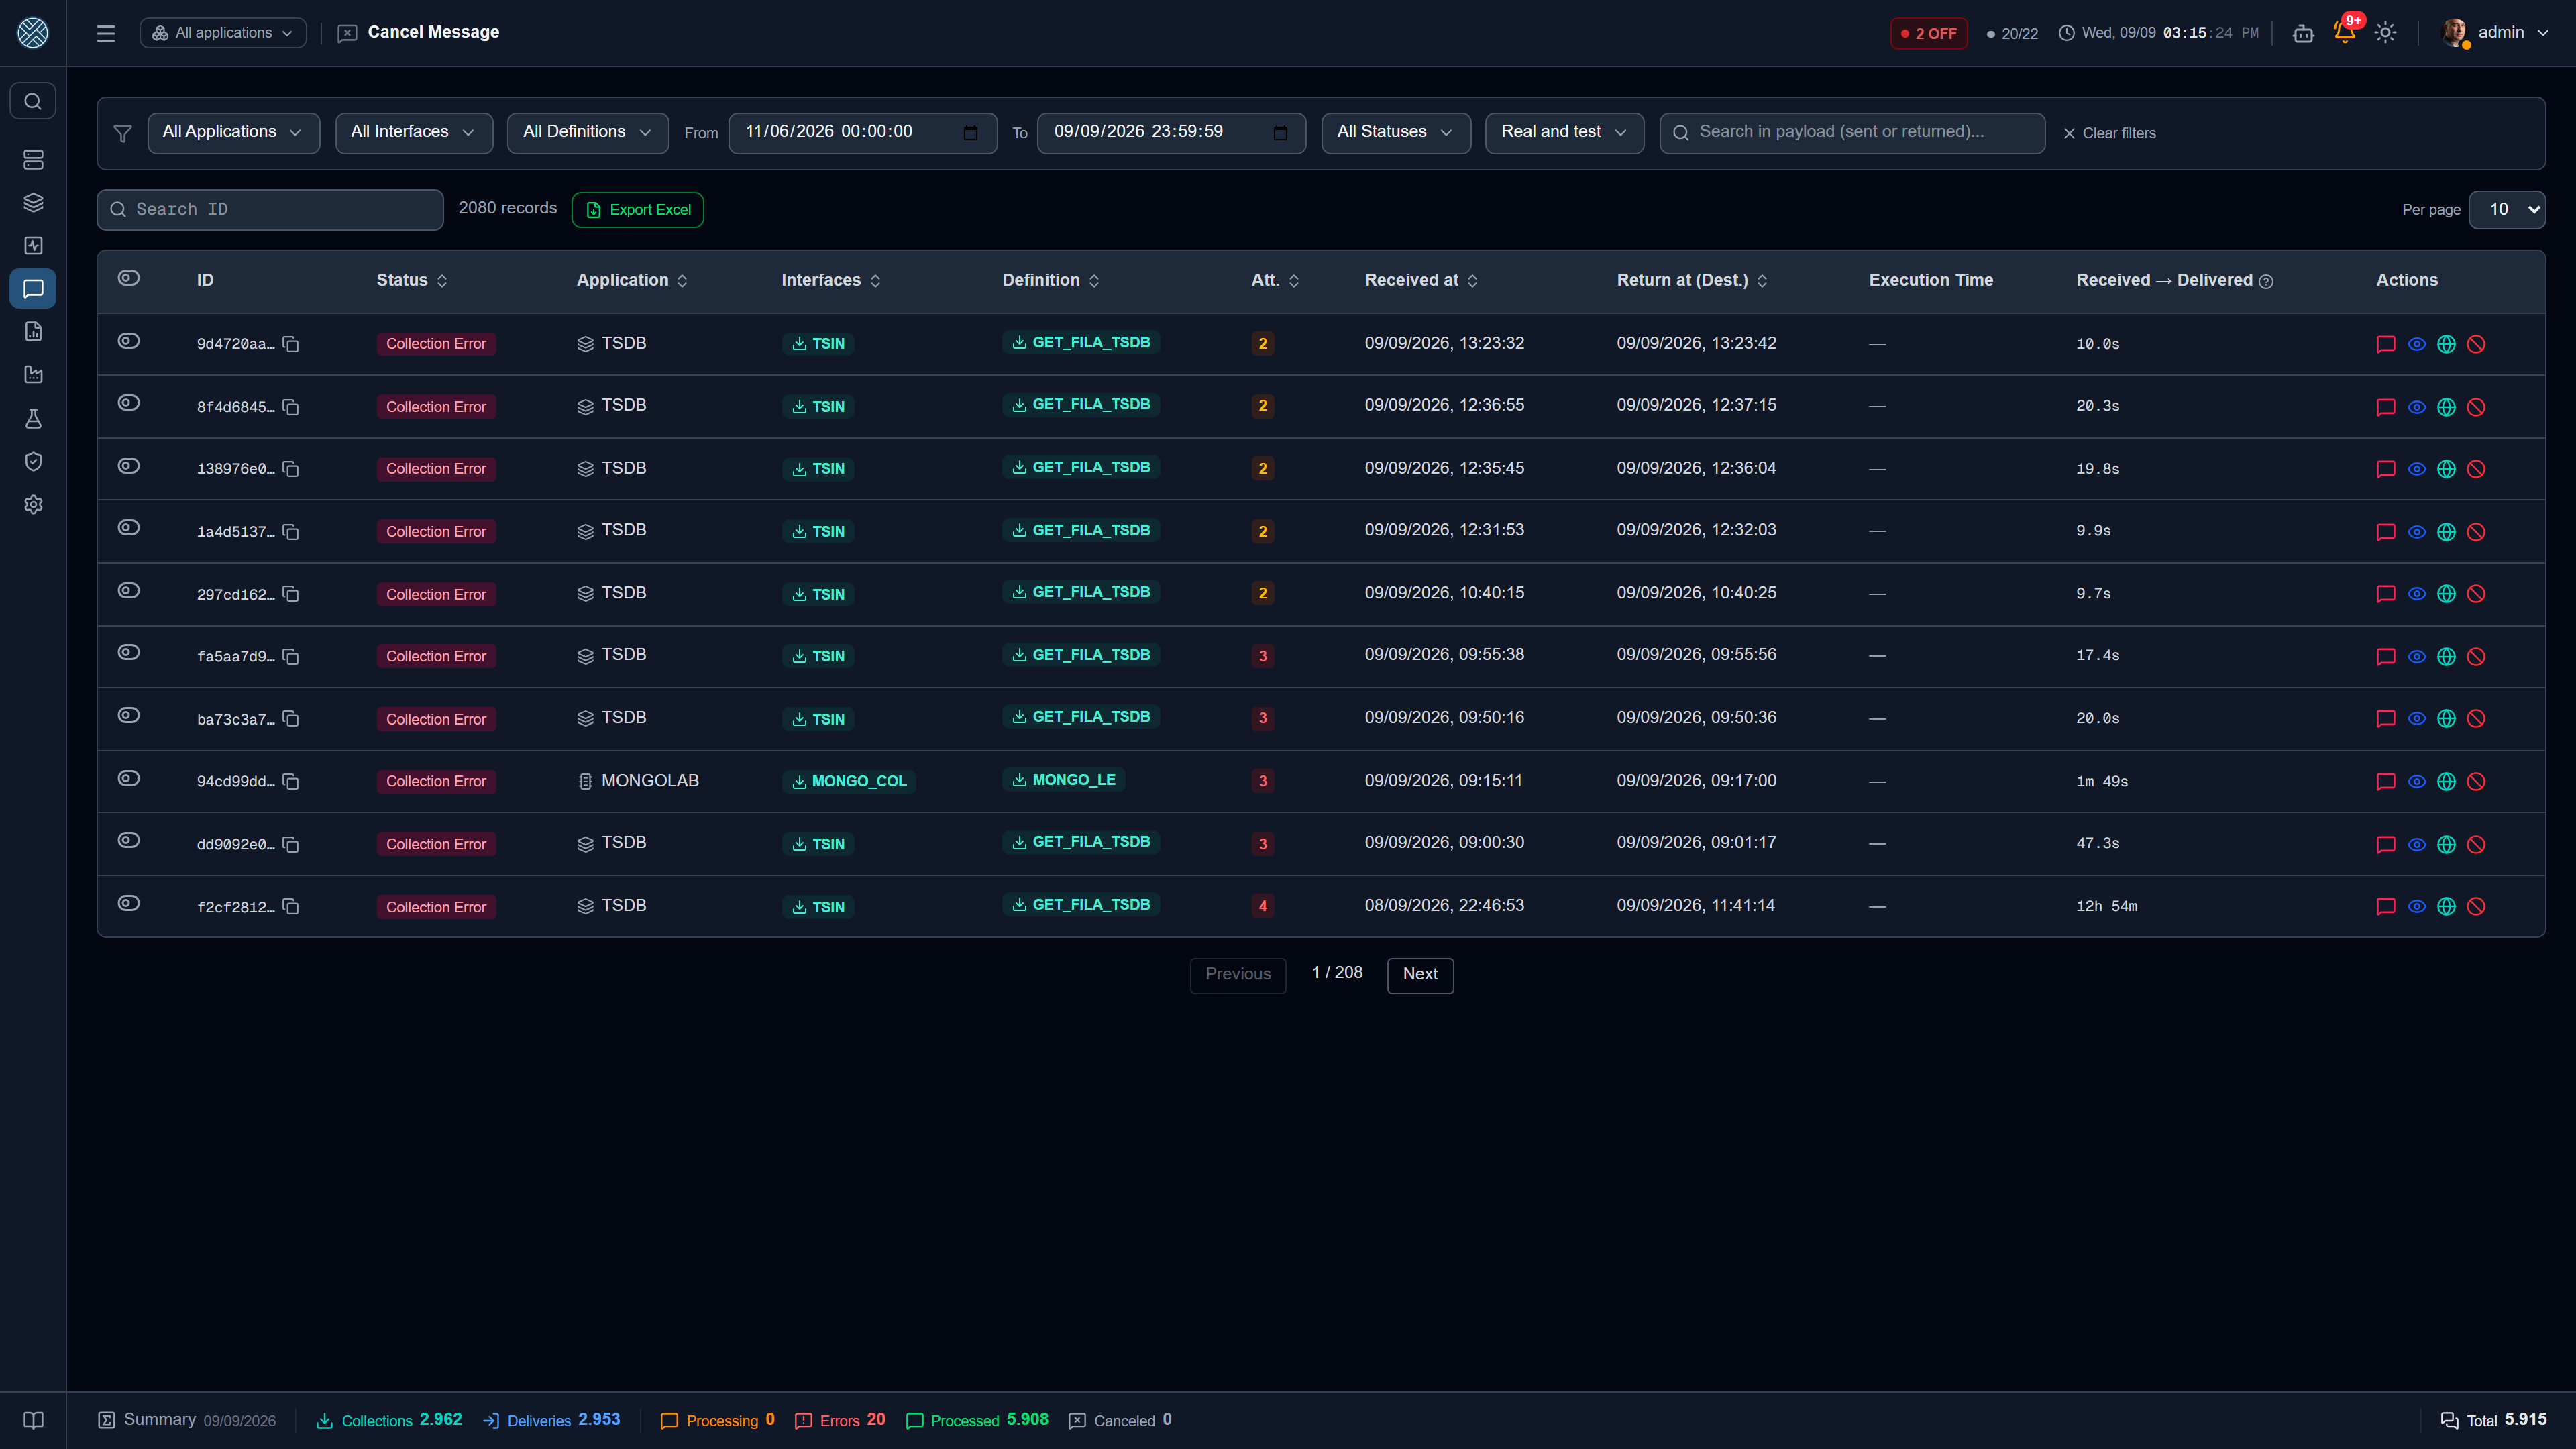Image resolution: width=2576 pixels, height=1449 pixels.
Task: Open red message action for row f2cf2812
Action: (2386, 907)
